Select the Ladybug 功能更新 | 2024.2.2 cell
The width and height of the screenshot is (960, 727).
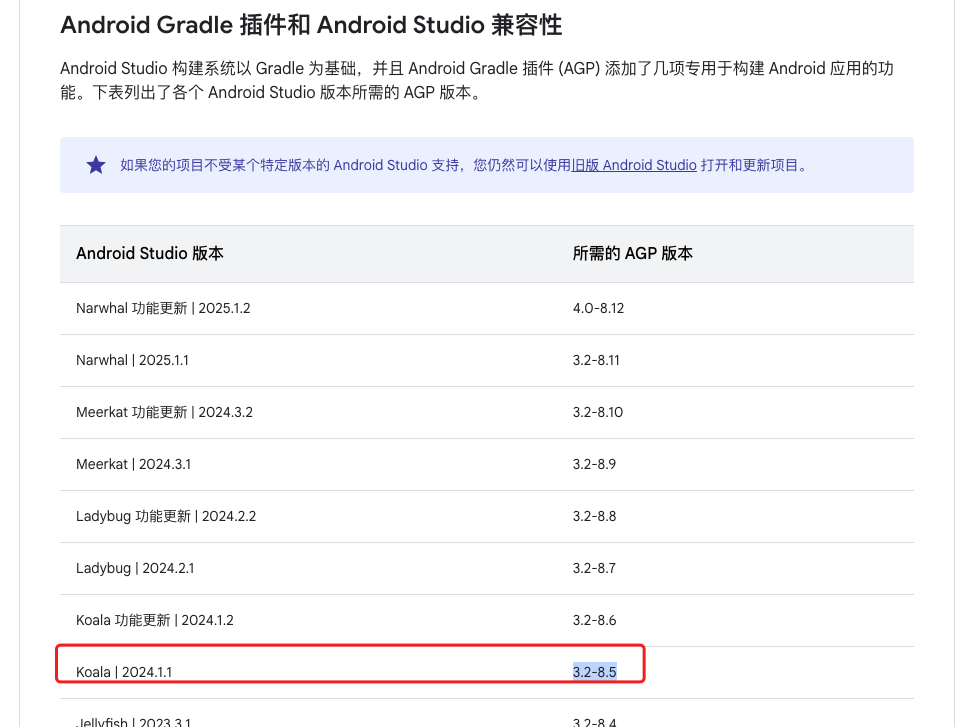pyautogui.click(x=166, y=516)
